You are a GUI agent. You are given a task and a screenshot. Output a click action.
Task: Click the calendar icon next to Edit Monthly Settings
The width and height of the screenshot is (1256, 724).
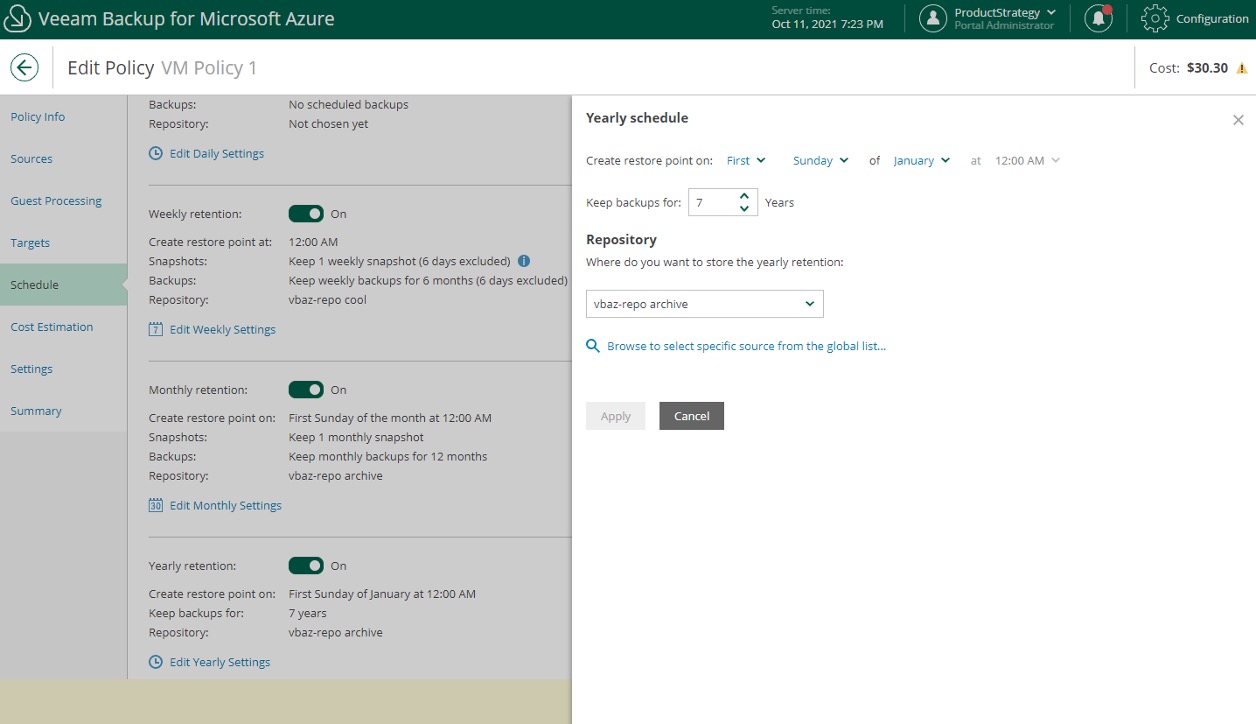coord(155,505)
